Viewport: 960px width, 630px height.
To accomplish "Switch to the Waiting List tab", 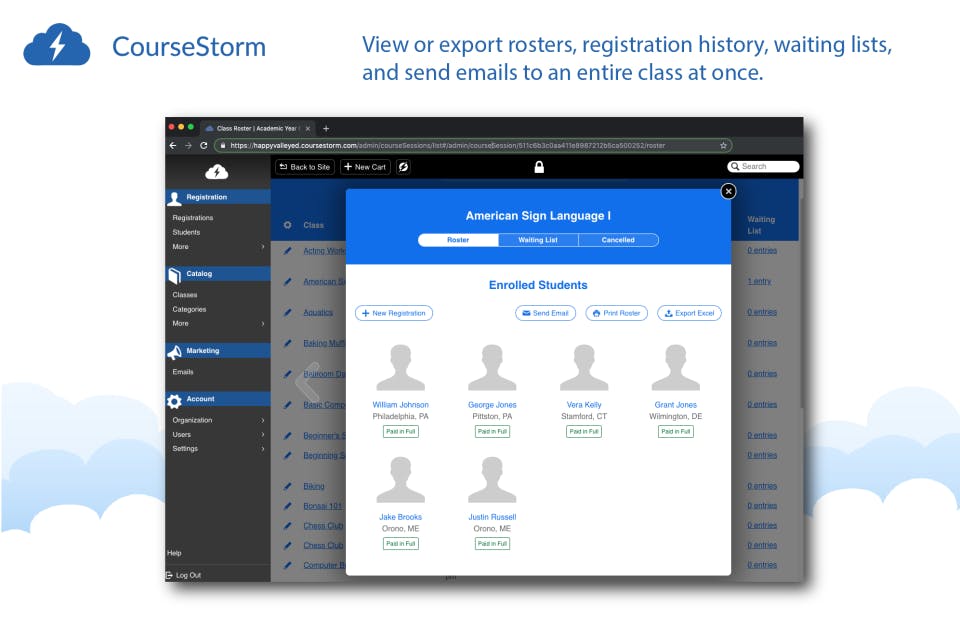I will coord(538,240).
